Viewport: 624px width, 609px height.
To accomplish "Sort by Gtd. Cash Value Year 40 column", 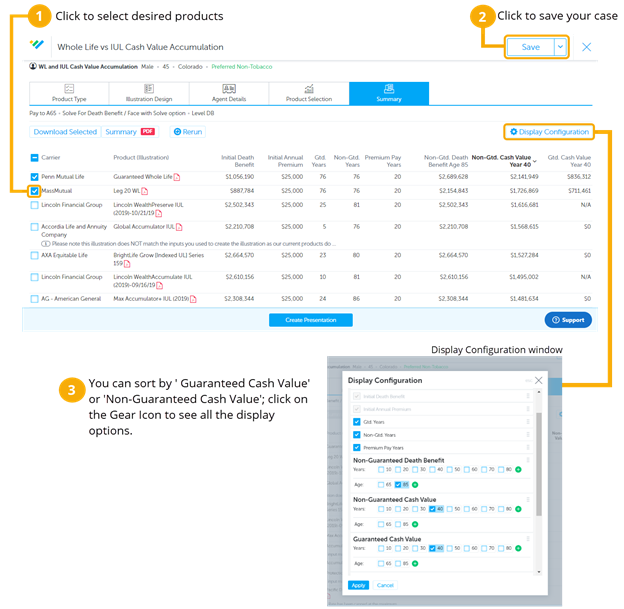I will point(569,161).
